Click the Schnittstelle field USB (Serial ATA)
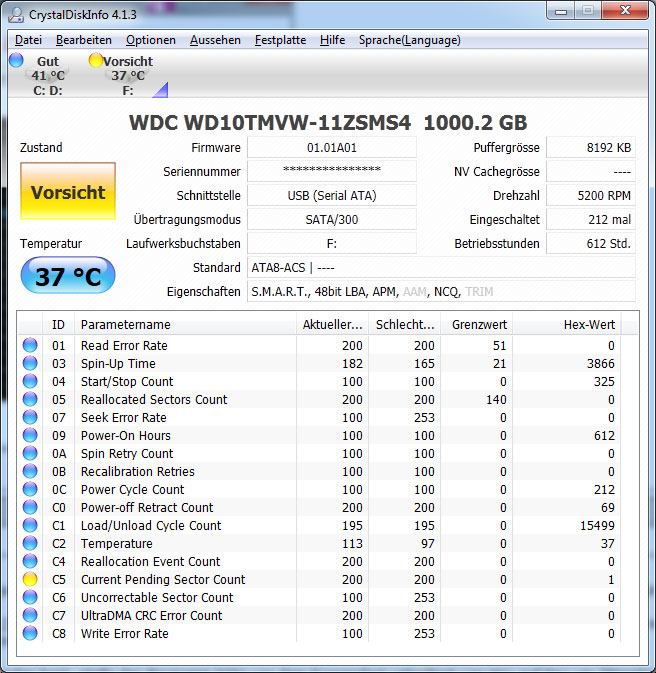 tap(332, 195)
